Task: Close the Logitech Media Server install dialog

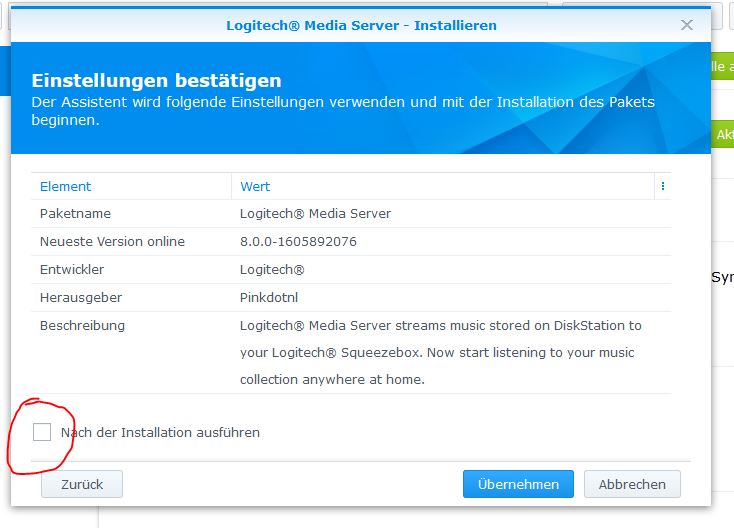Action: coord(687,25)
